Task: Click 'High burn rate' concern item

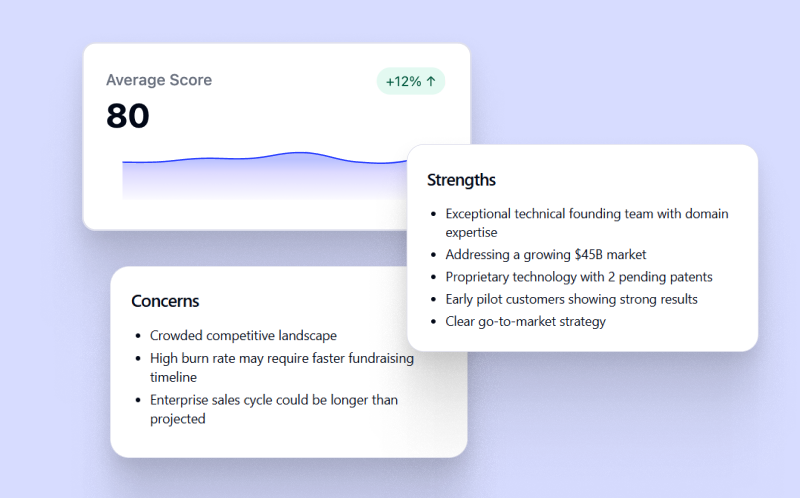Action: click(282, 367)
